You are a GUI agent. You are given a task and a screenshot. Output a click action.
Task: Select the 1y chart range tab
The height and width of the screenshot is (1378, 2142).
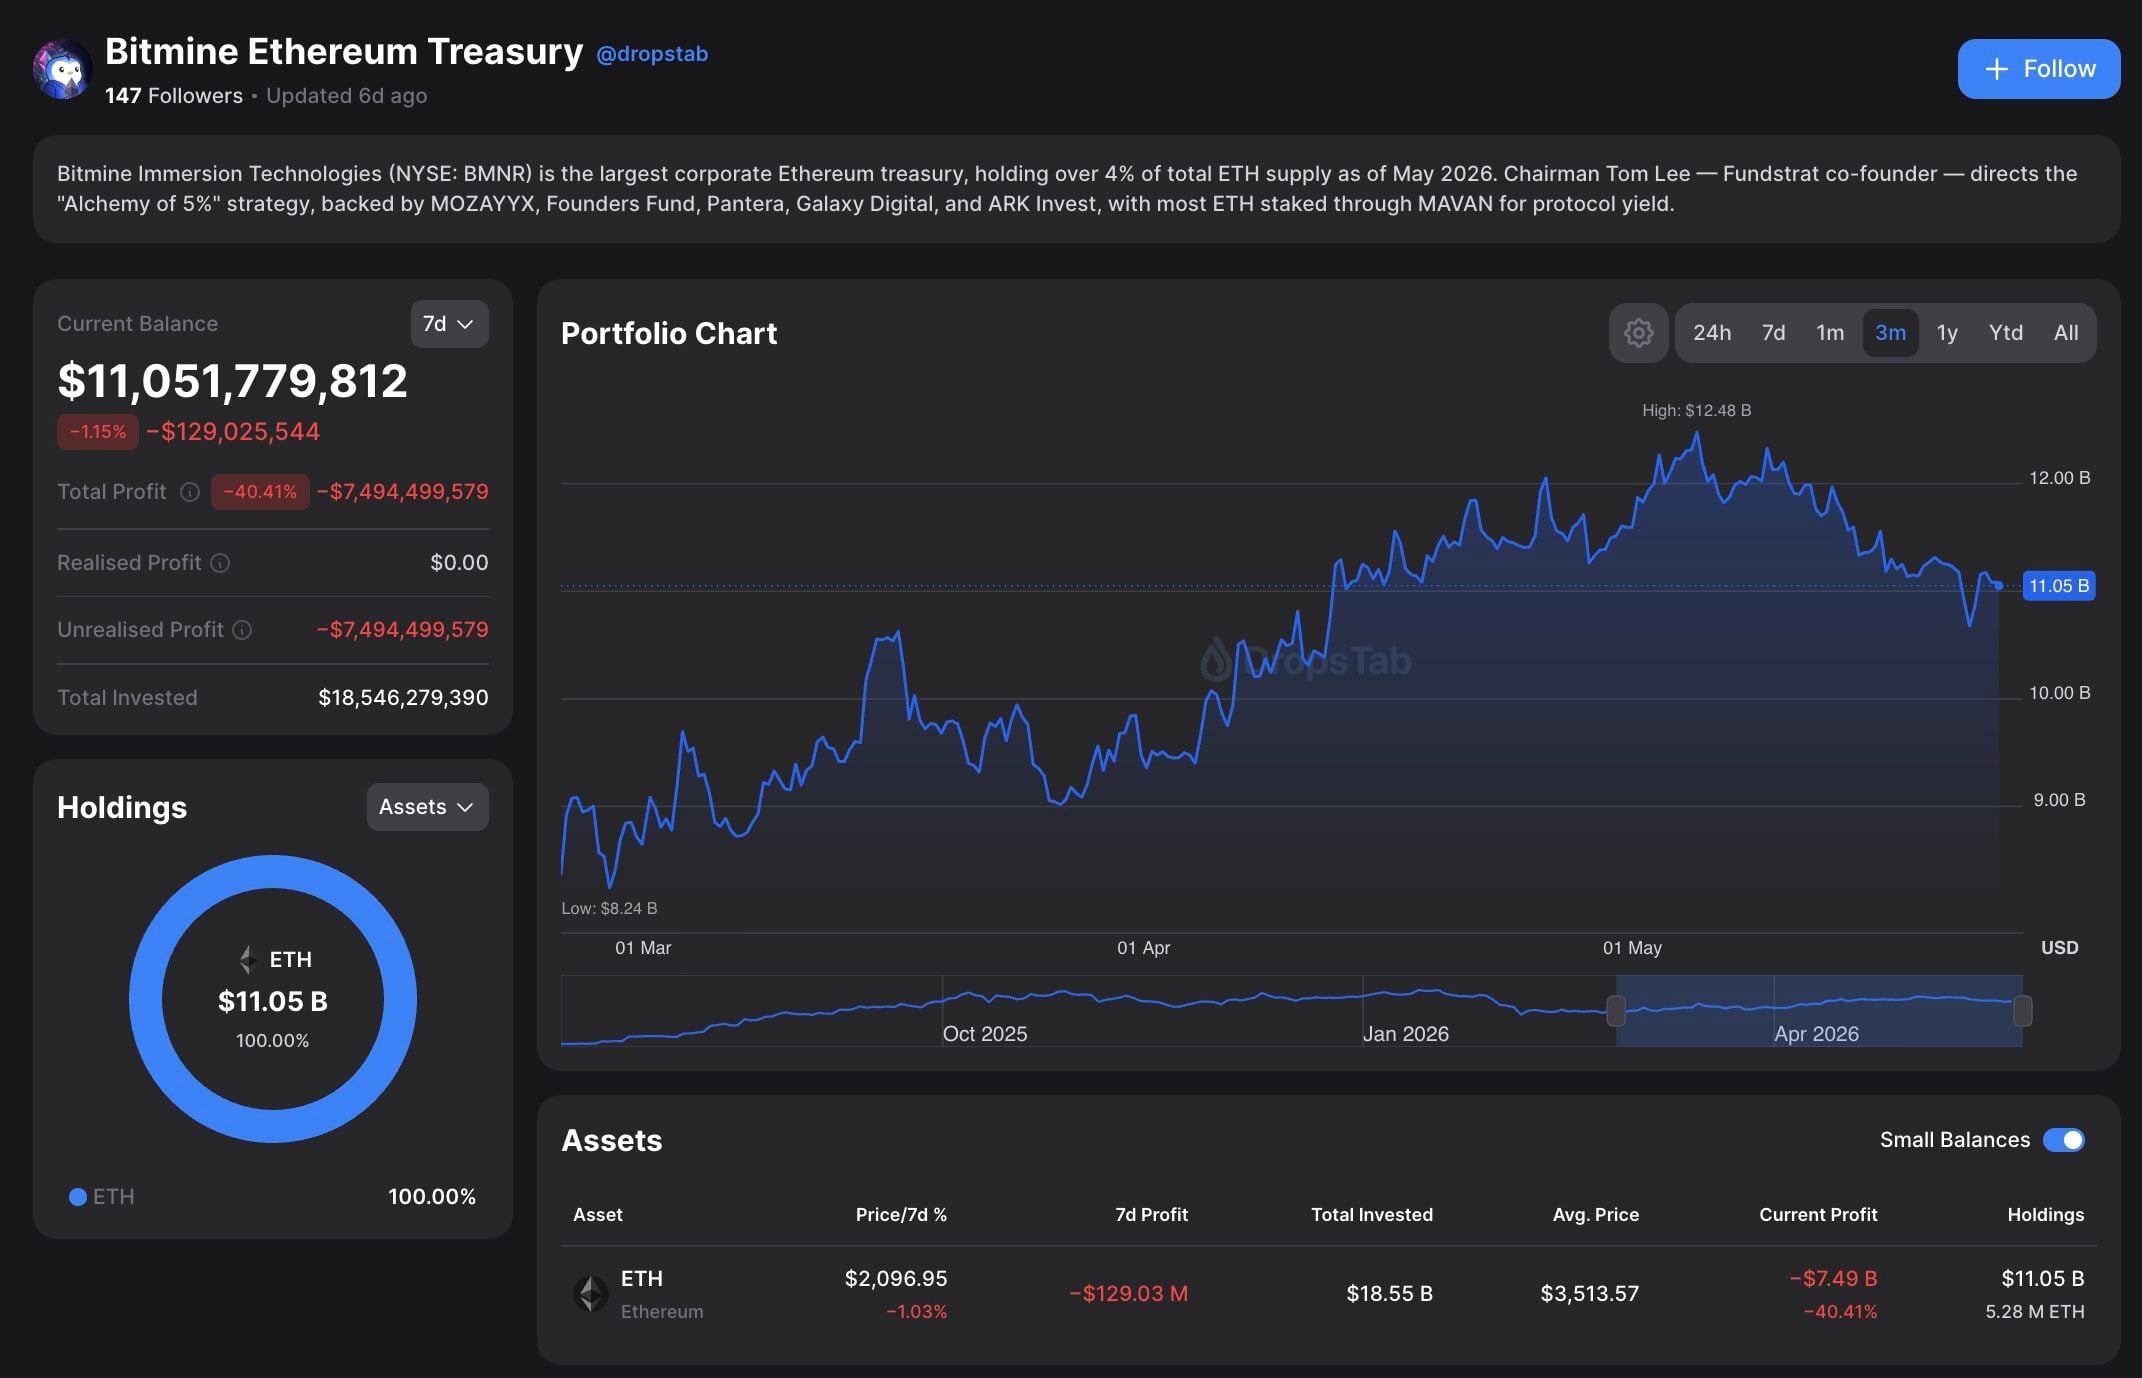[1947, 333]
